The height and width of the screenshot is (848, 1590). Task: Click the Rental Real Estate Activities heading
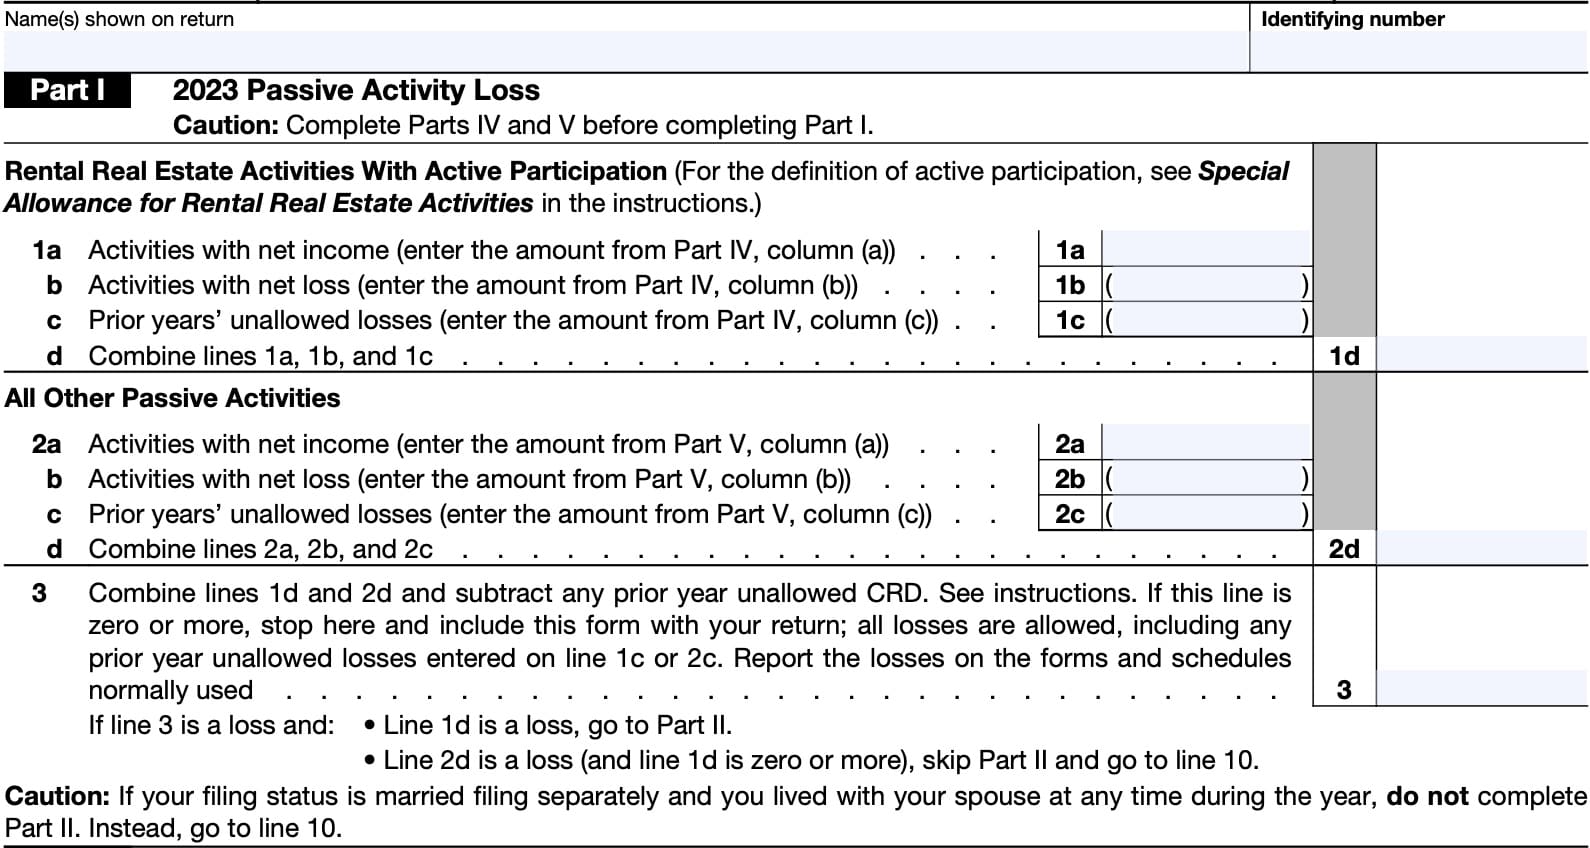(x=336, y=171)
